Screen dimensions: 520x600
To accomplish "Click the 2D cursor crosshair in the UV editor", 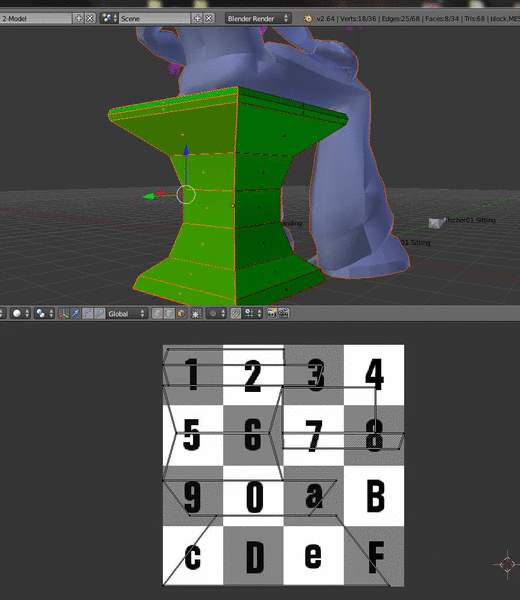I will click(x=507, y=564).
